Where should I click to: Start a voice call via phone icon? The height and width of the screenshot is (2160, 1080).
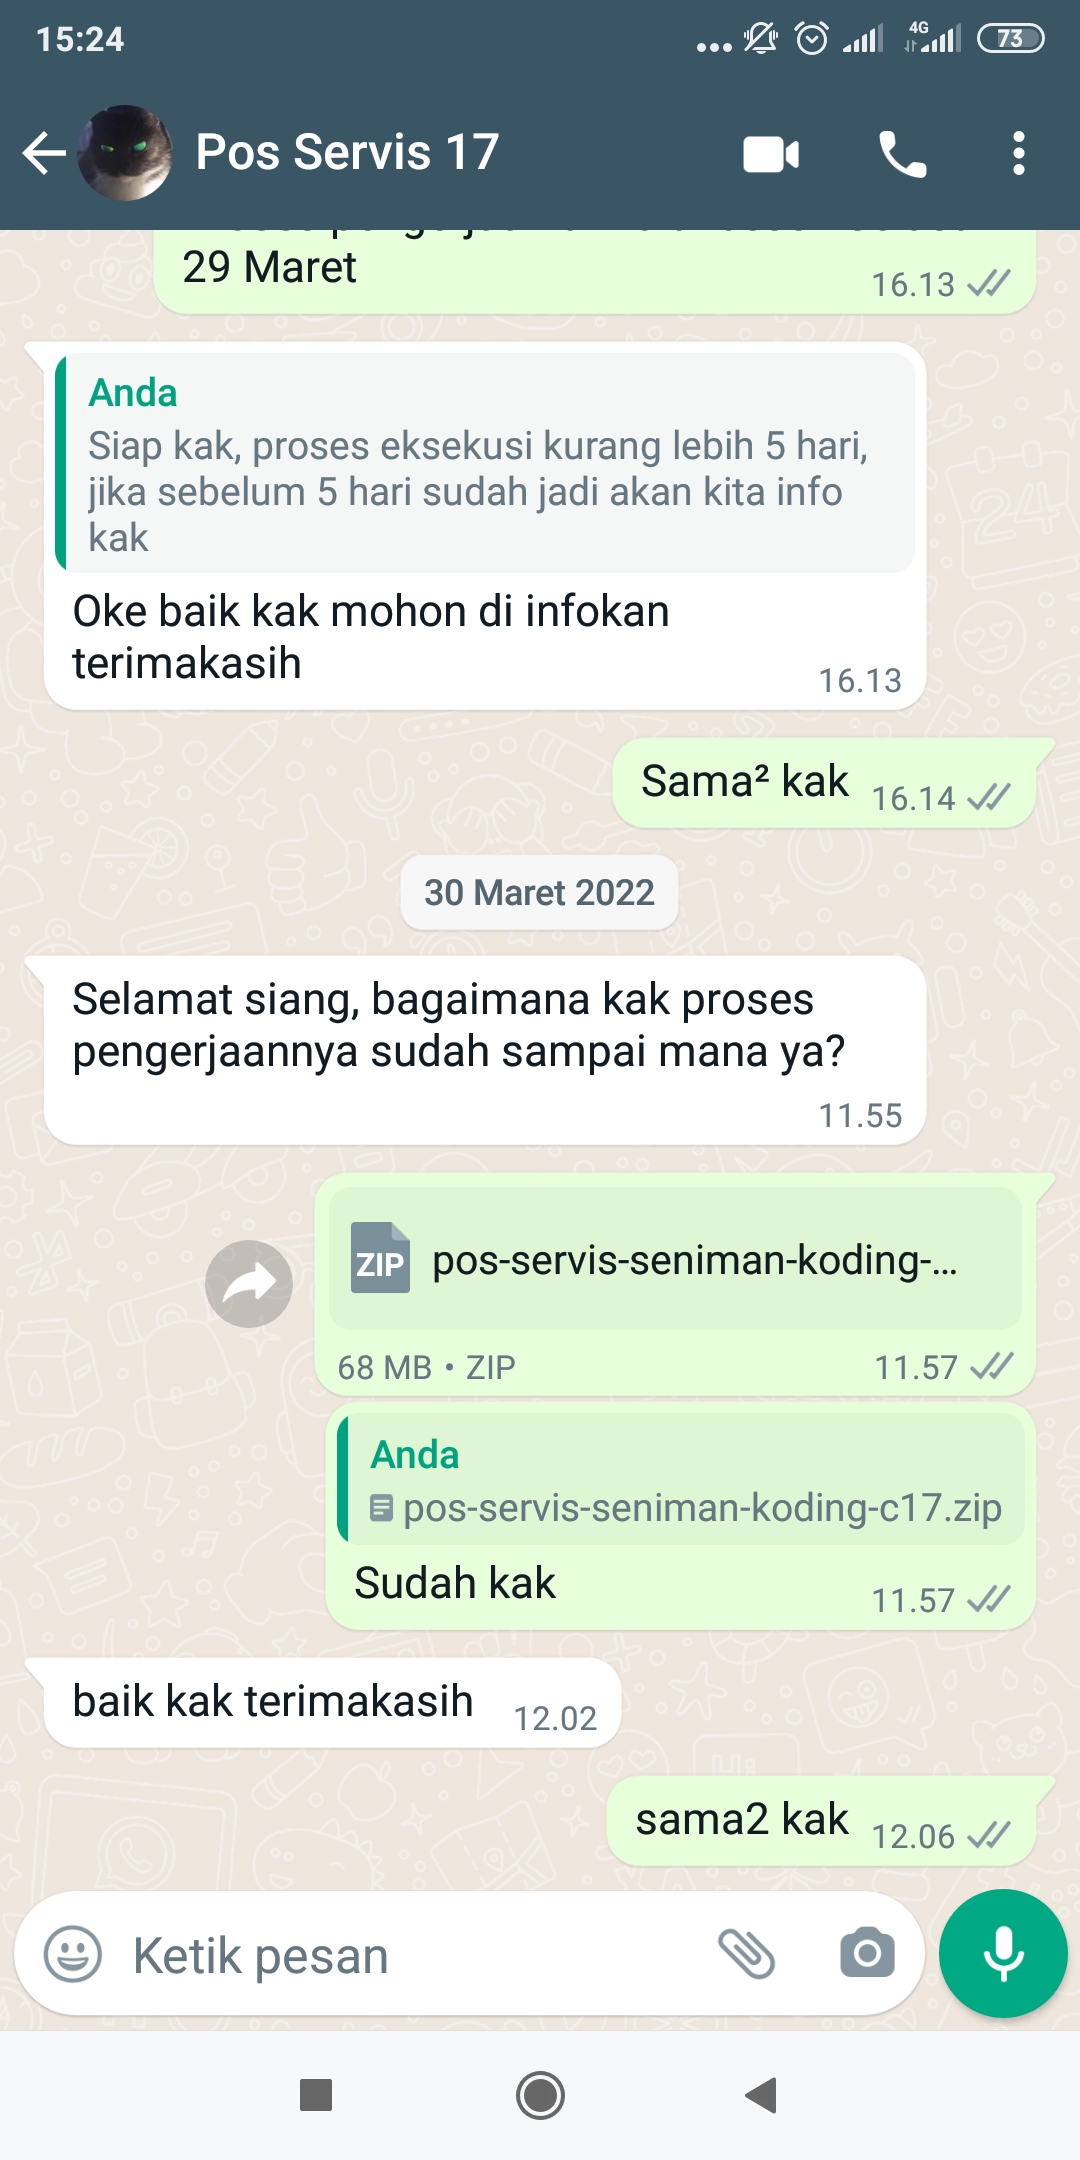902,154
